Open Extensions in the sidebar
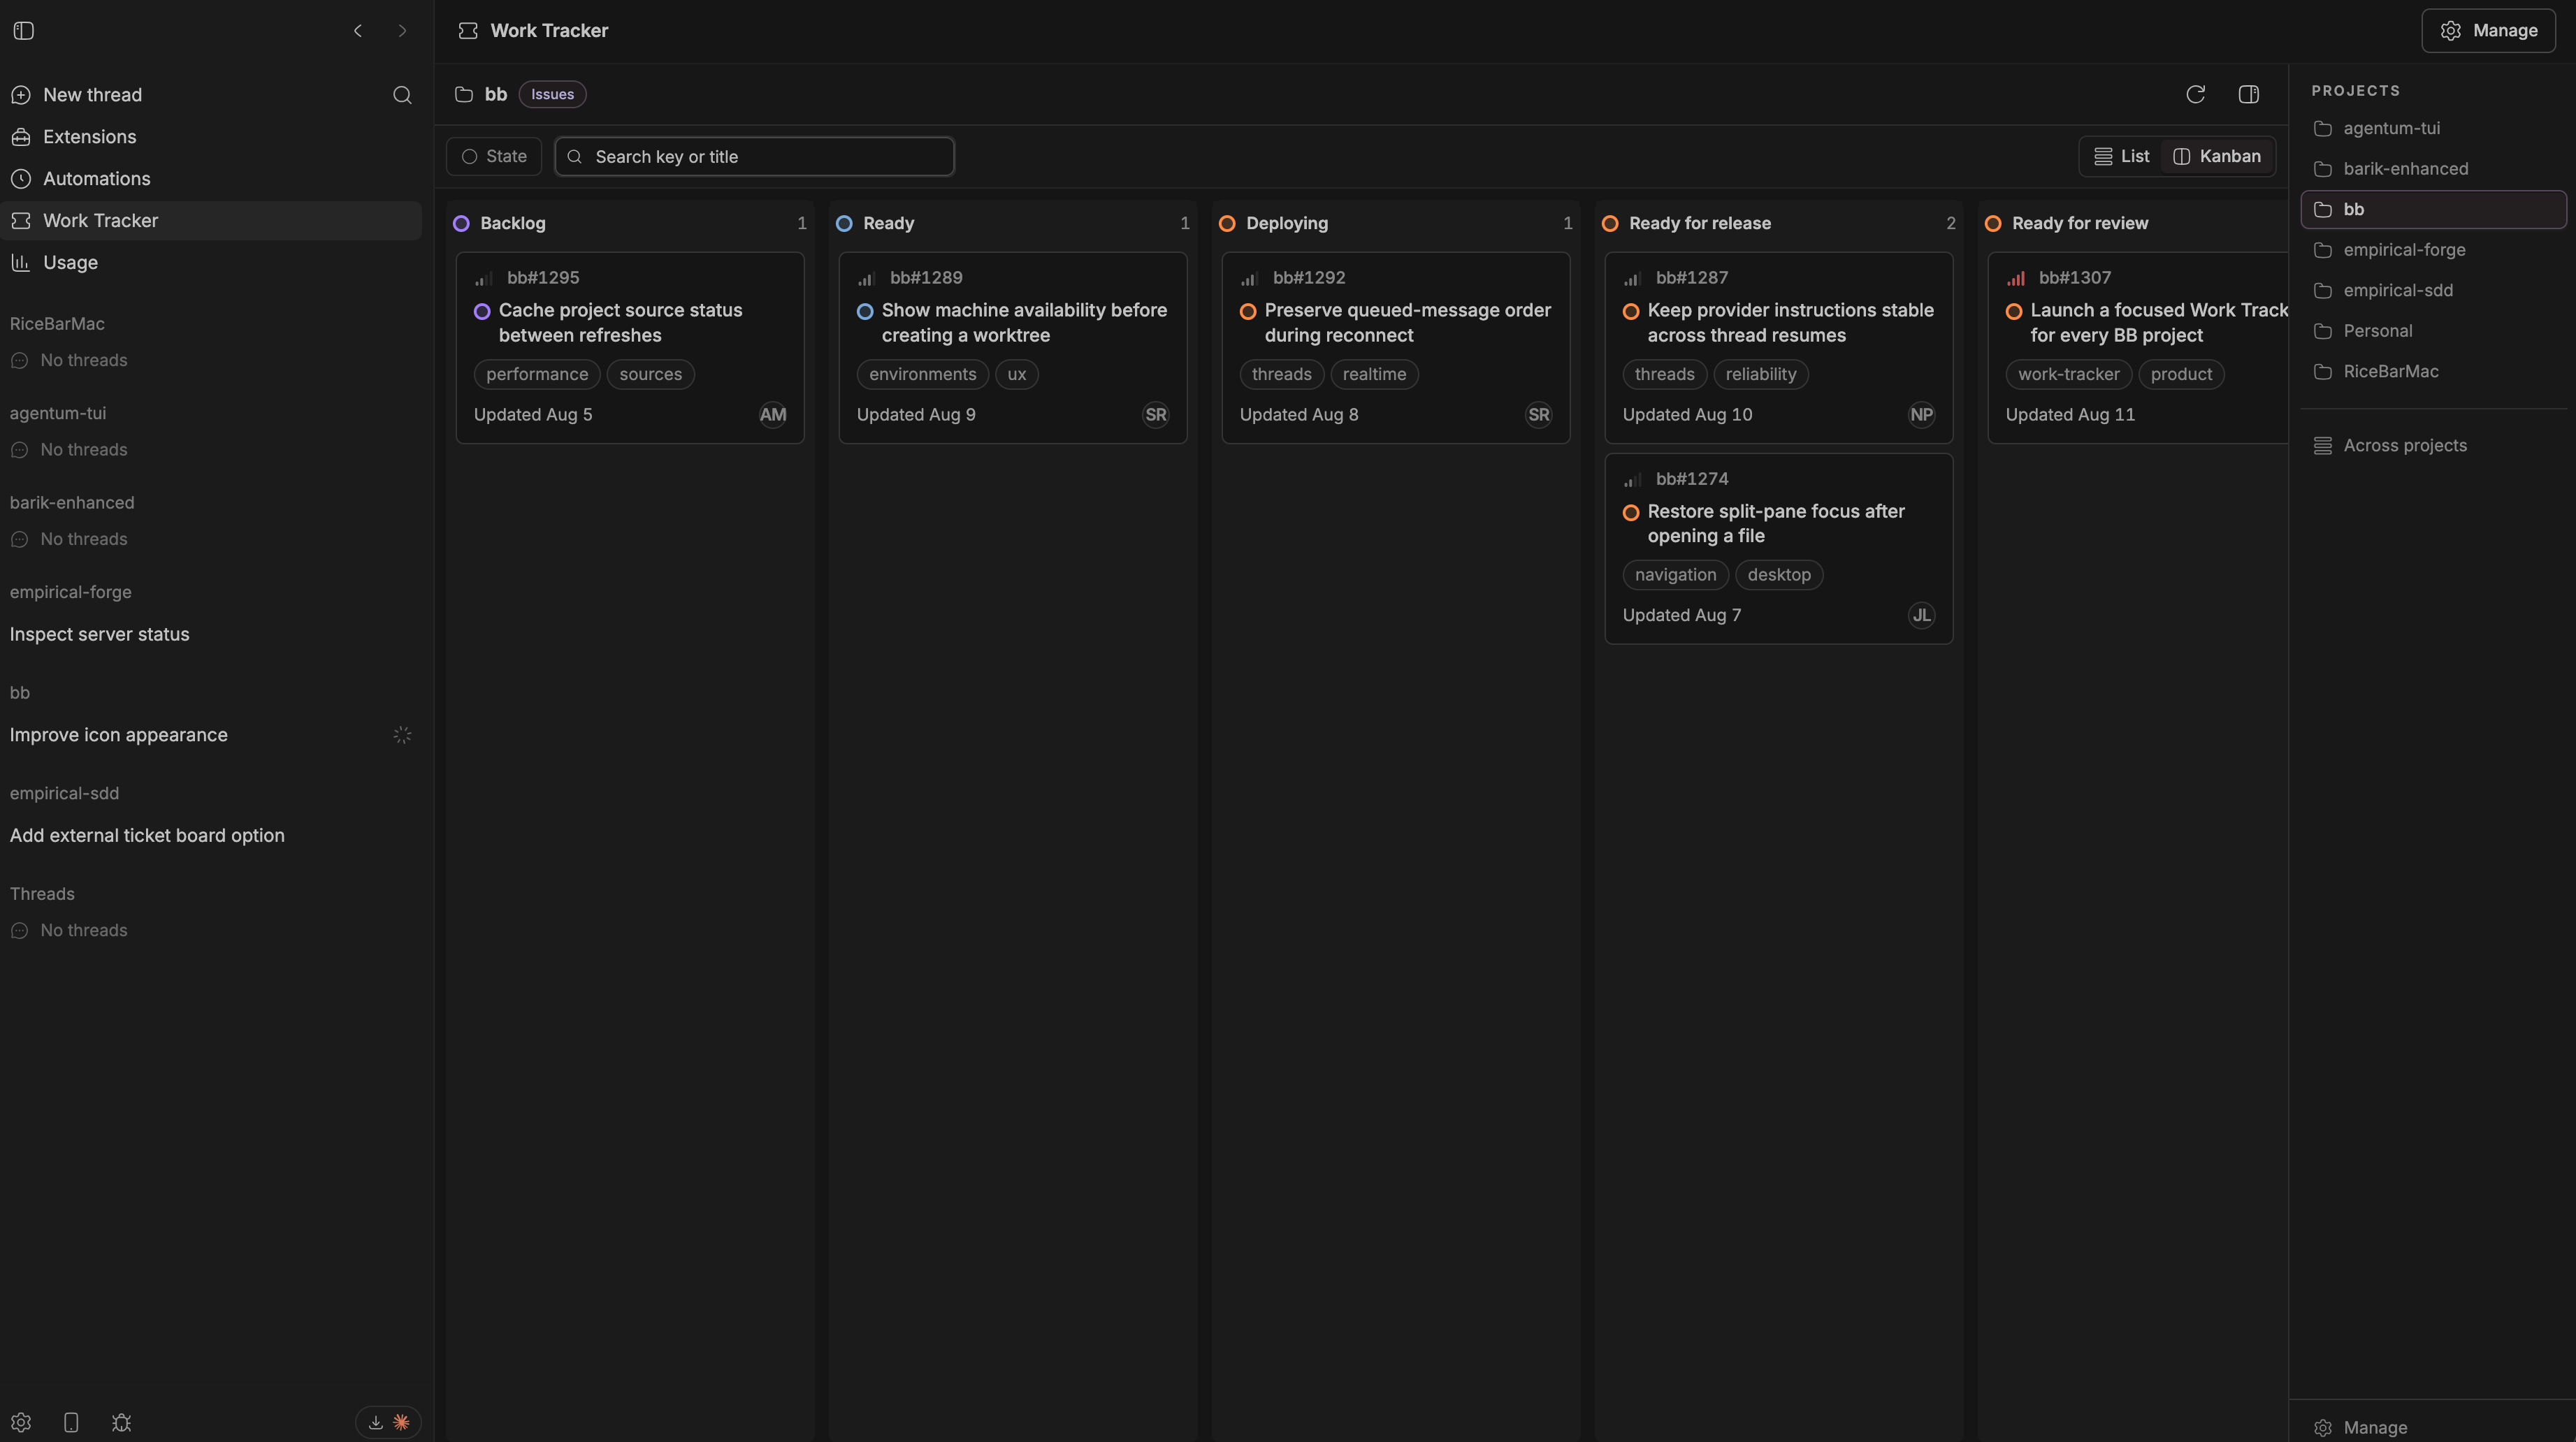The height and width of the screenshot is (1442, 2576). tap(211, 137)
